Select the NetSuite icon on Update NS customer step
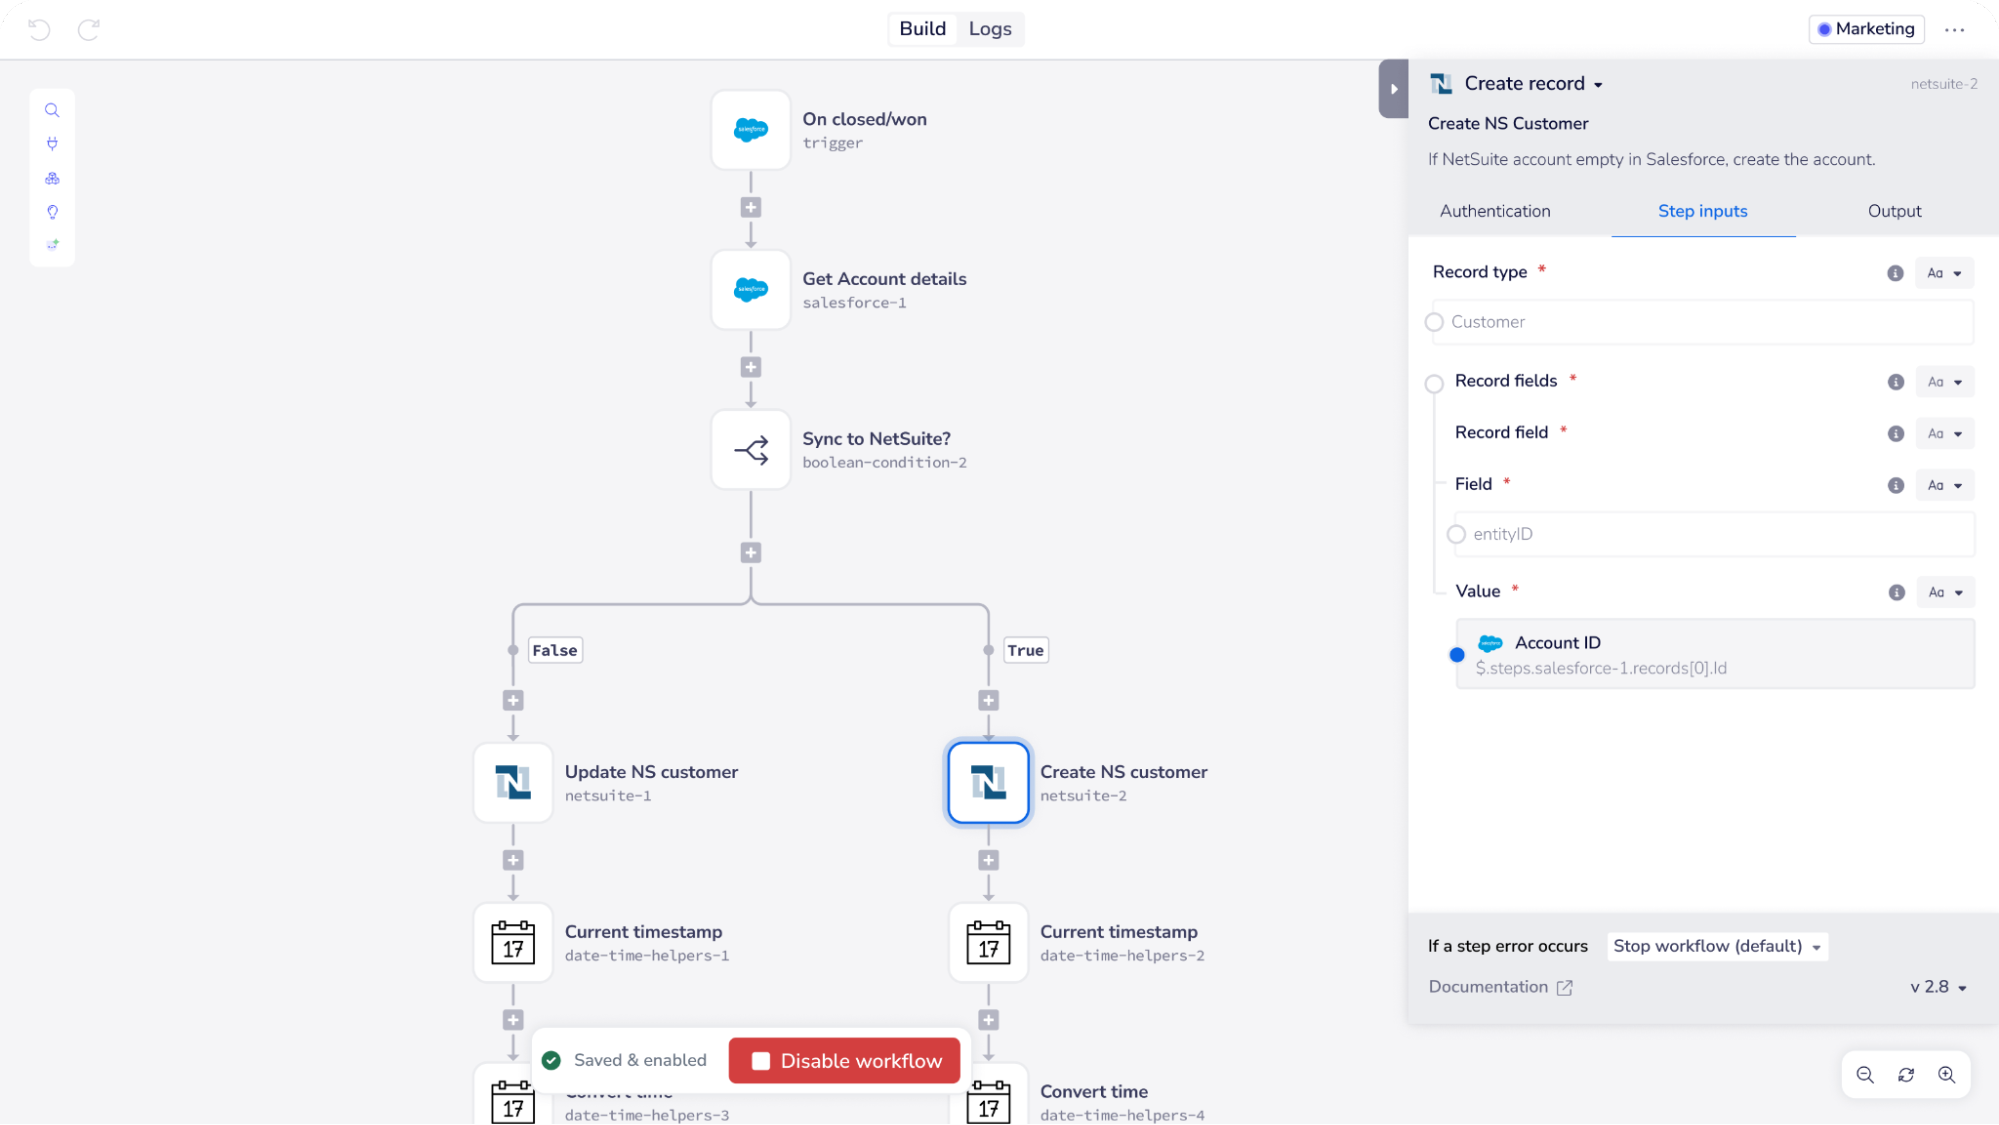 click(x=512, y=783)
